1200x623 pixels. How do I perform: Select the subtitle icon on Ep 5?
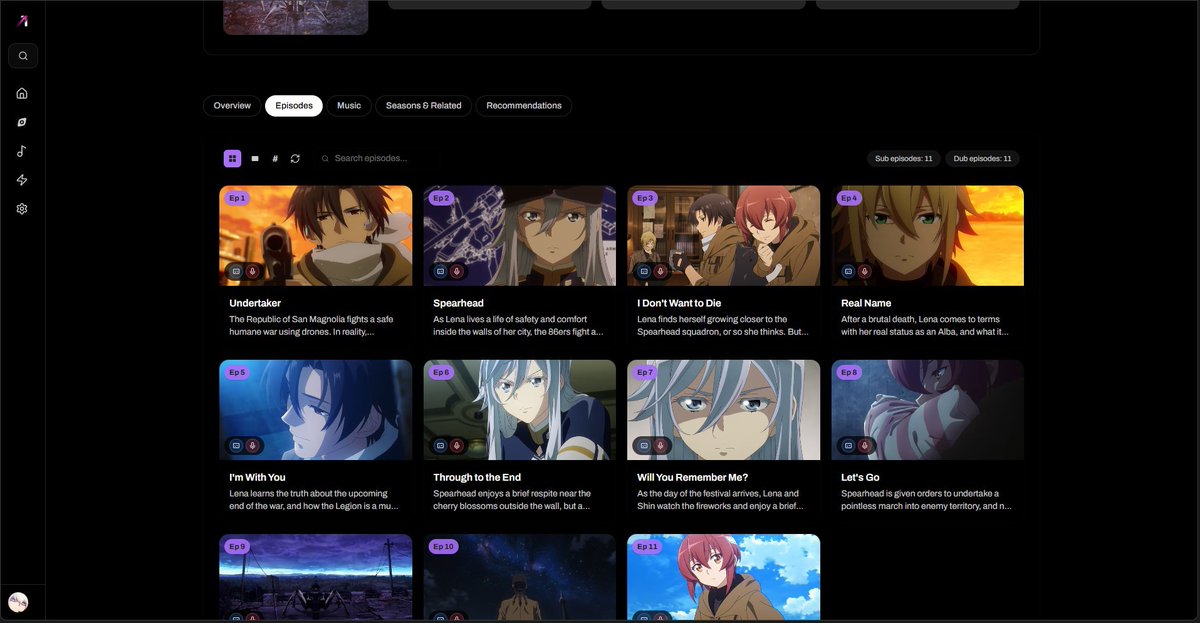coord(236,445)
